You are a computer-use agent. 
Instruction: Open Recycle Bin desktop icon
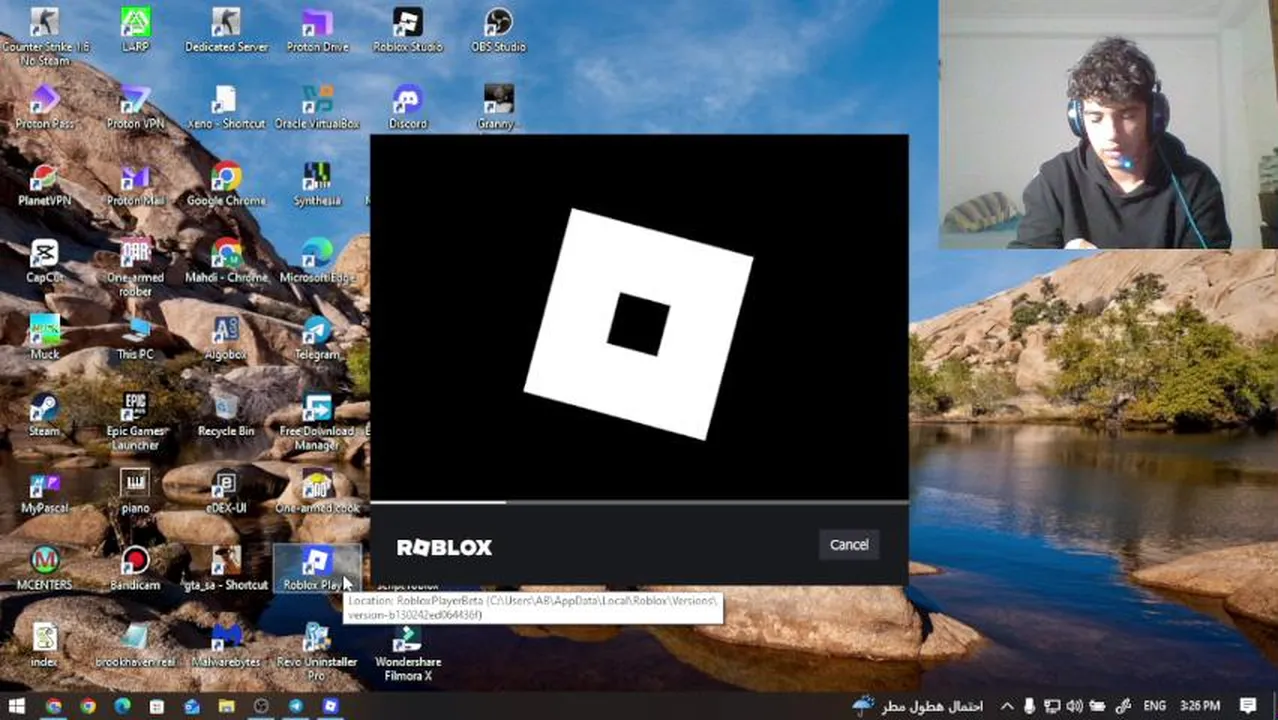pos(226,414)
